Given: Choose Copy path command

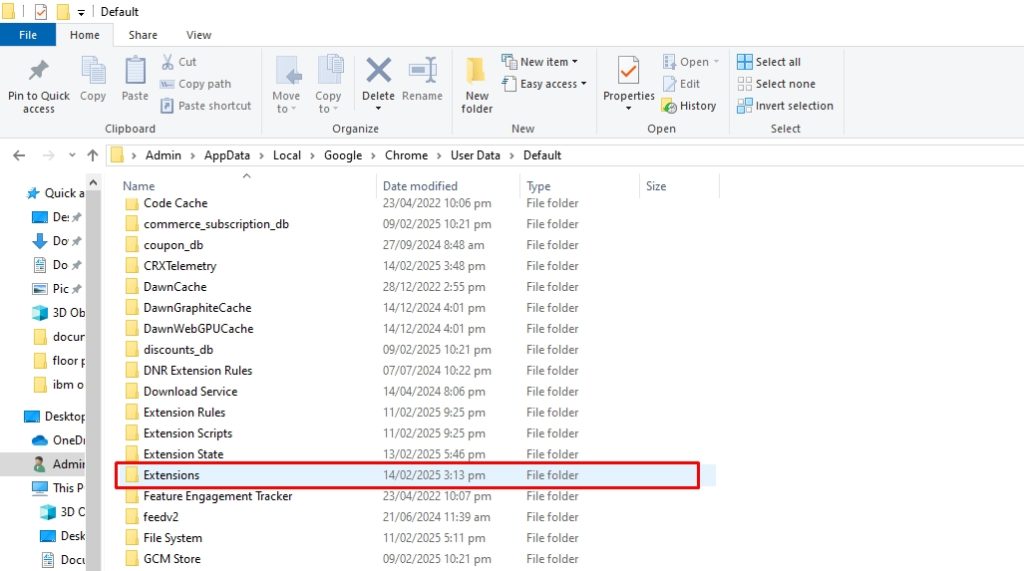Looking at the screenshot, I should [195, 84].
